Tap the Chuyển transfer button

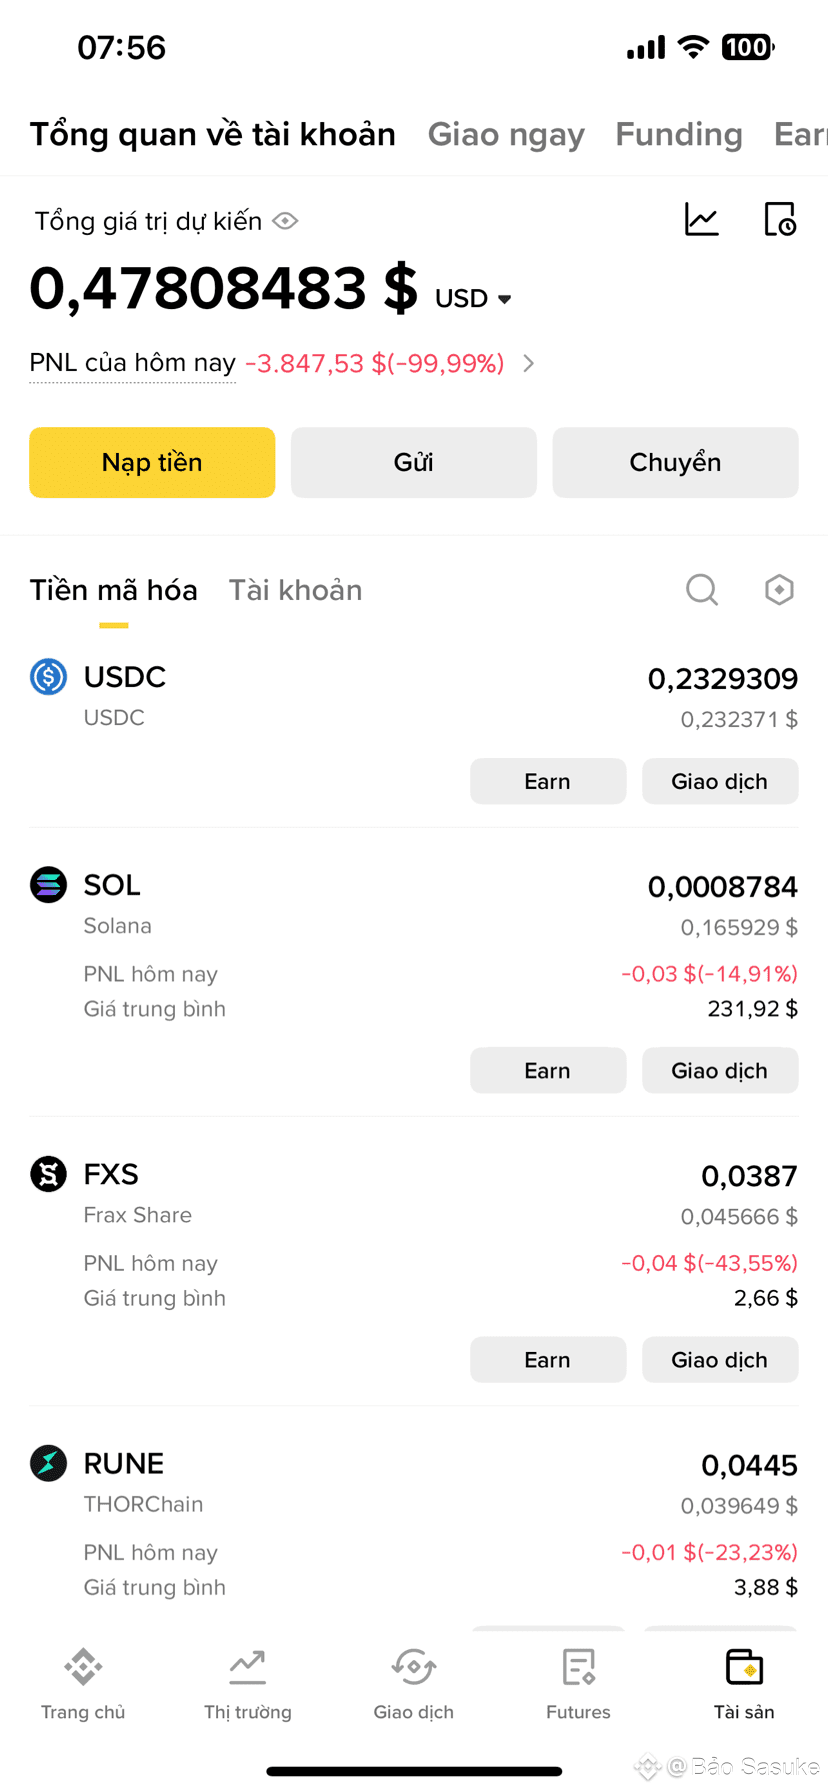[675, 462]
